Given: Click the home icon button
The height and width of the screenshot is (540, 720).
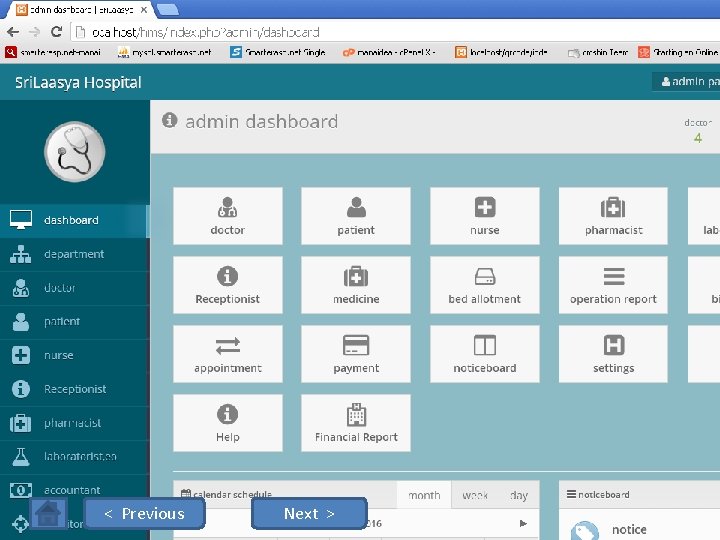Looking at the screenshot, I should pyautogui.click(x=48, y=513).
